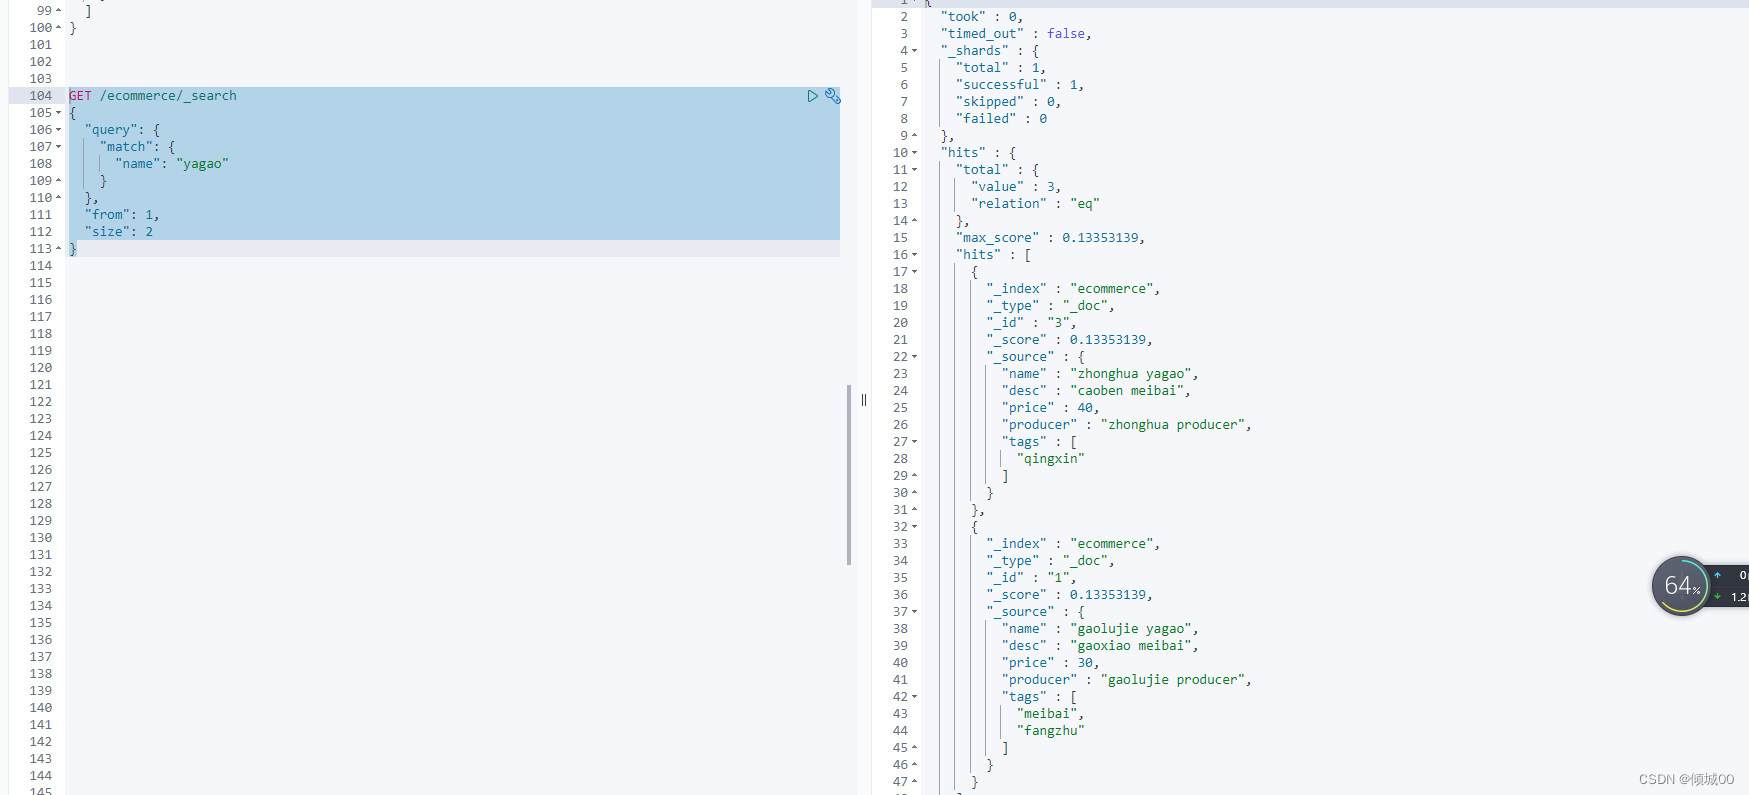Click "_id" : "1" line
Image resolution: width=1749 pixels, height=795 pixels.
1032,578
